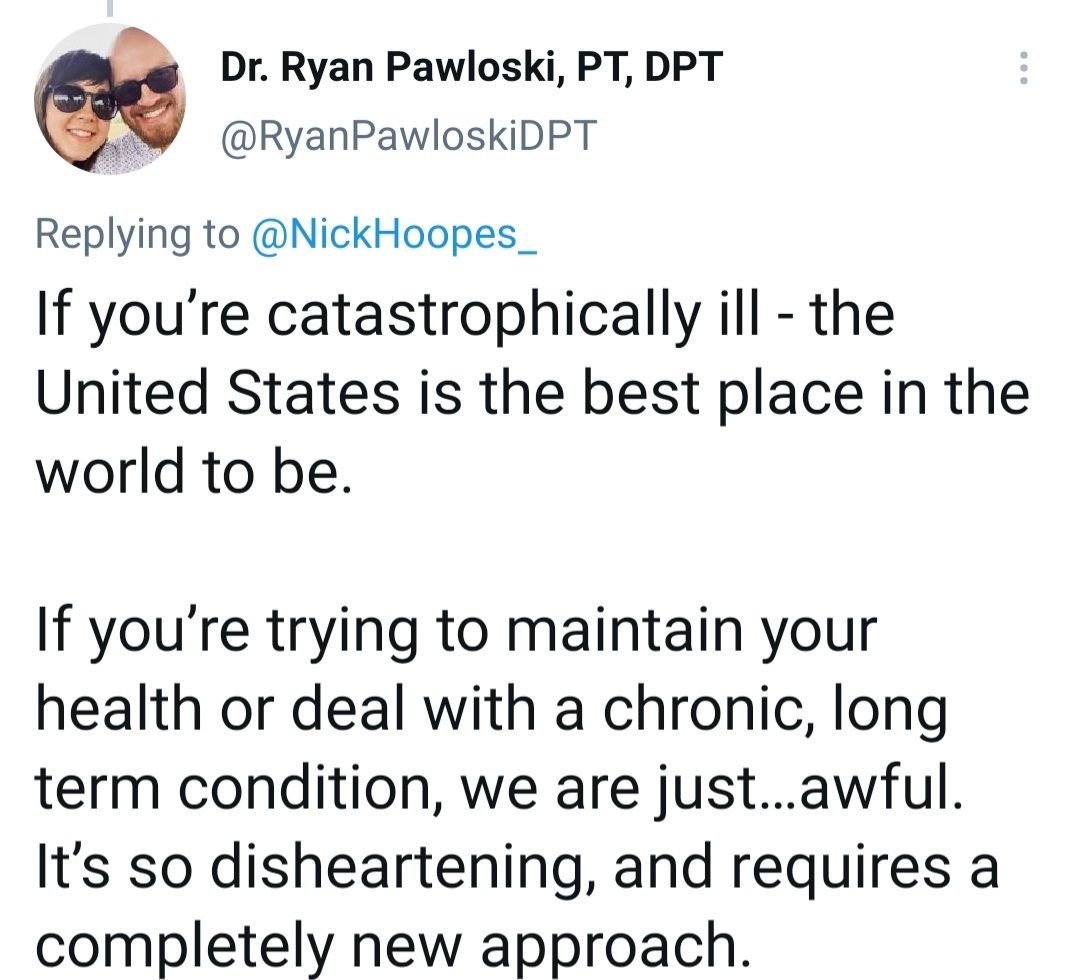The height and width of the screenshot is (980, 1080).
Task: Click the thread connector line above the avatar
Action: coord(110,8)
